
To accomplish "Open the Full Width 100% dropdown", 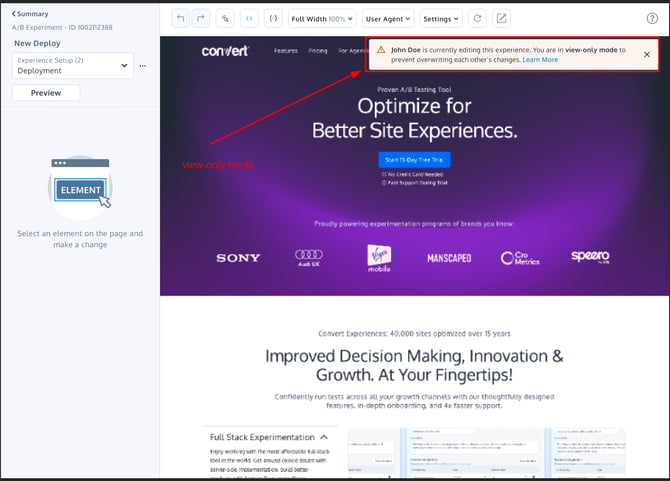I will [x=322, y=19].
